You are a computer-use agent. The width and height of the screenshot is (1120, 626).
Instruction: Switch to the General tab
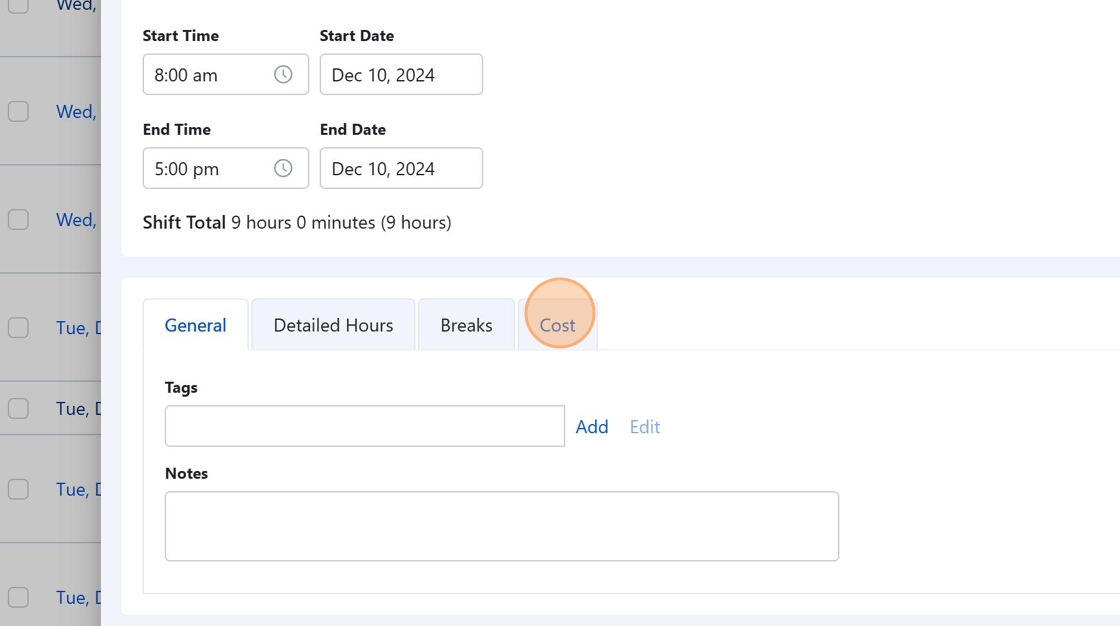(195, 325)
